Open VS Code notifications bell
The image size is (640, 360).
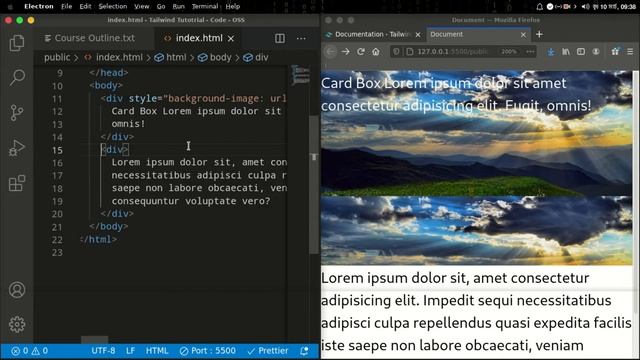coord(304,351)
